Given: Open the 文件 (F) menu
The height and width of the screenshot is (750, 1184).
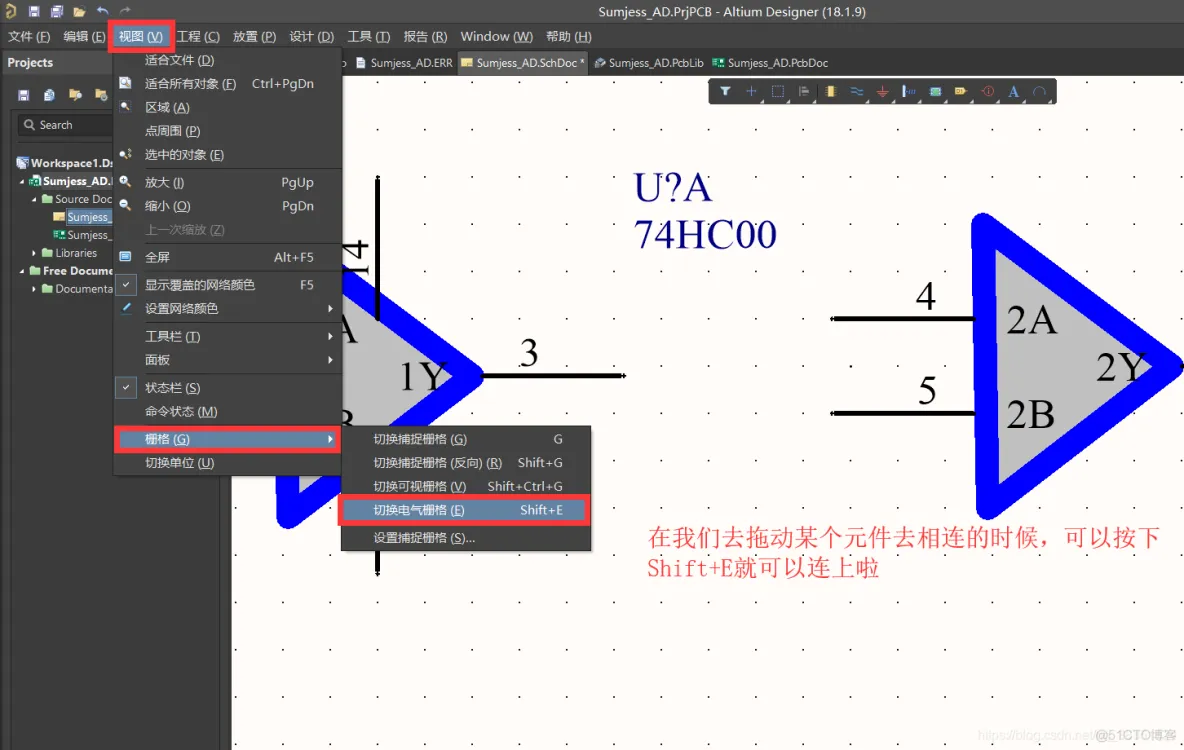Looking at the screenshot, I should [x=29, y=36].
